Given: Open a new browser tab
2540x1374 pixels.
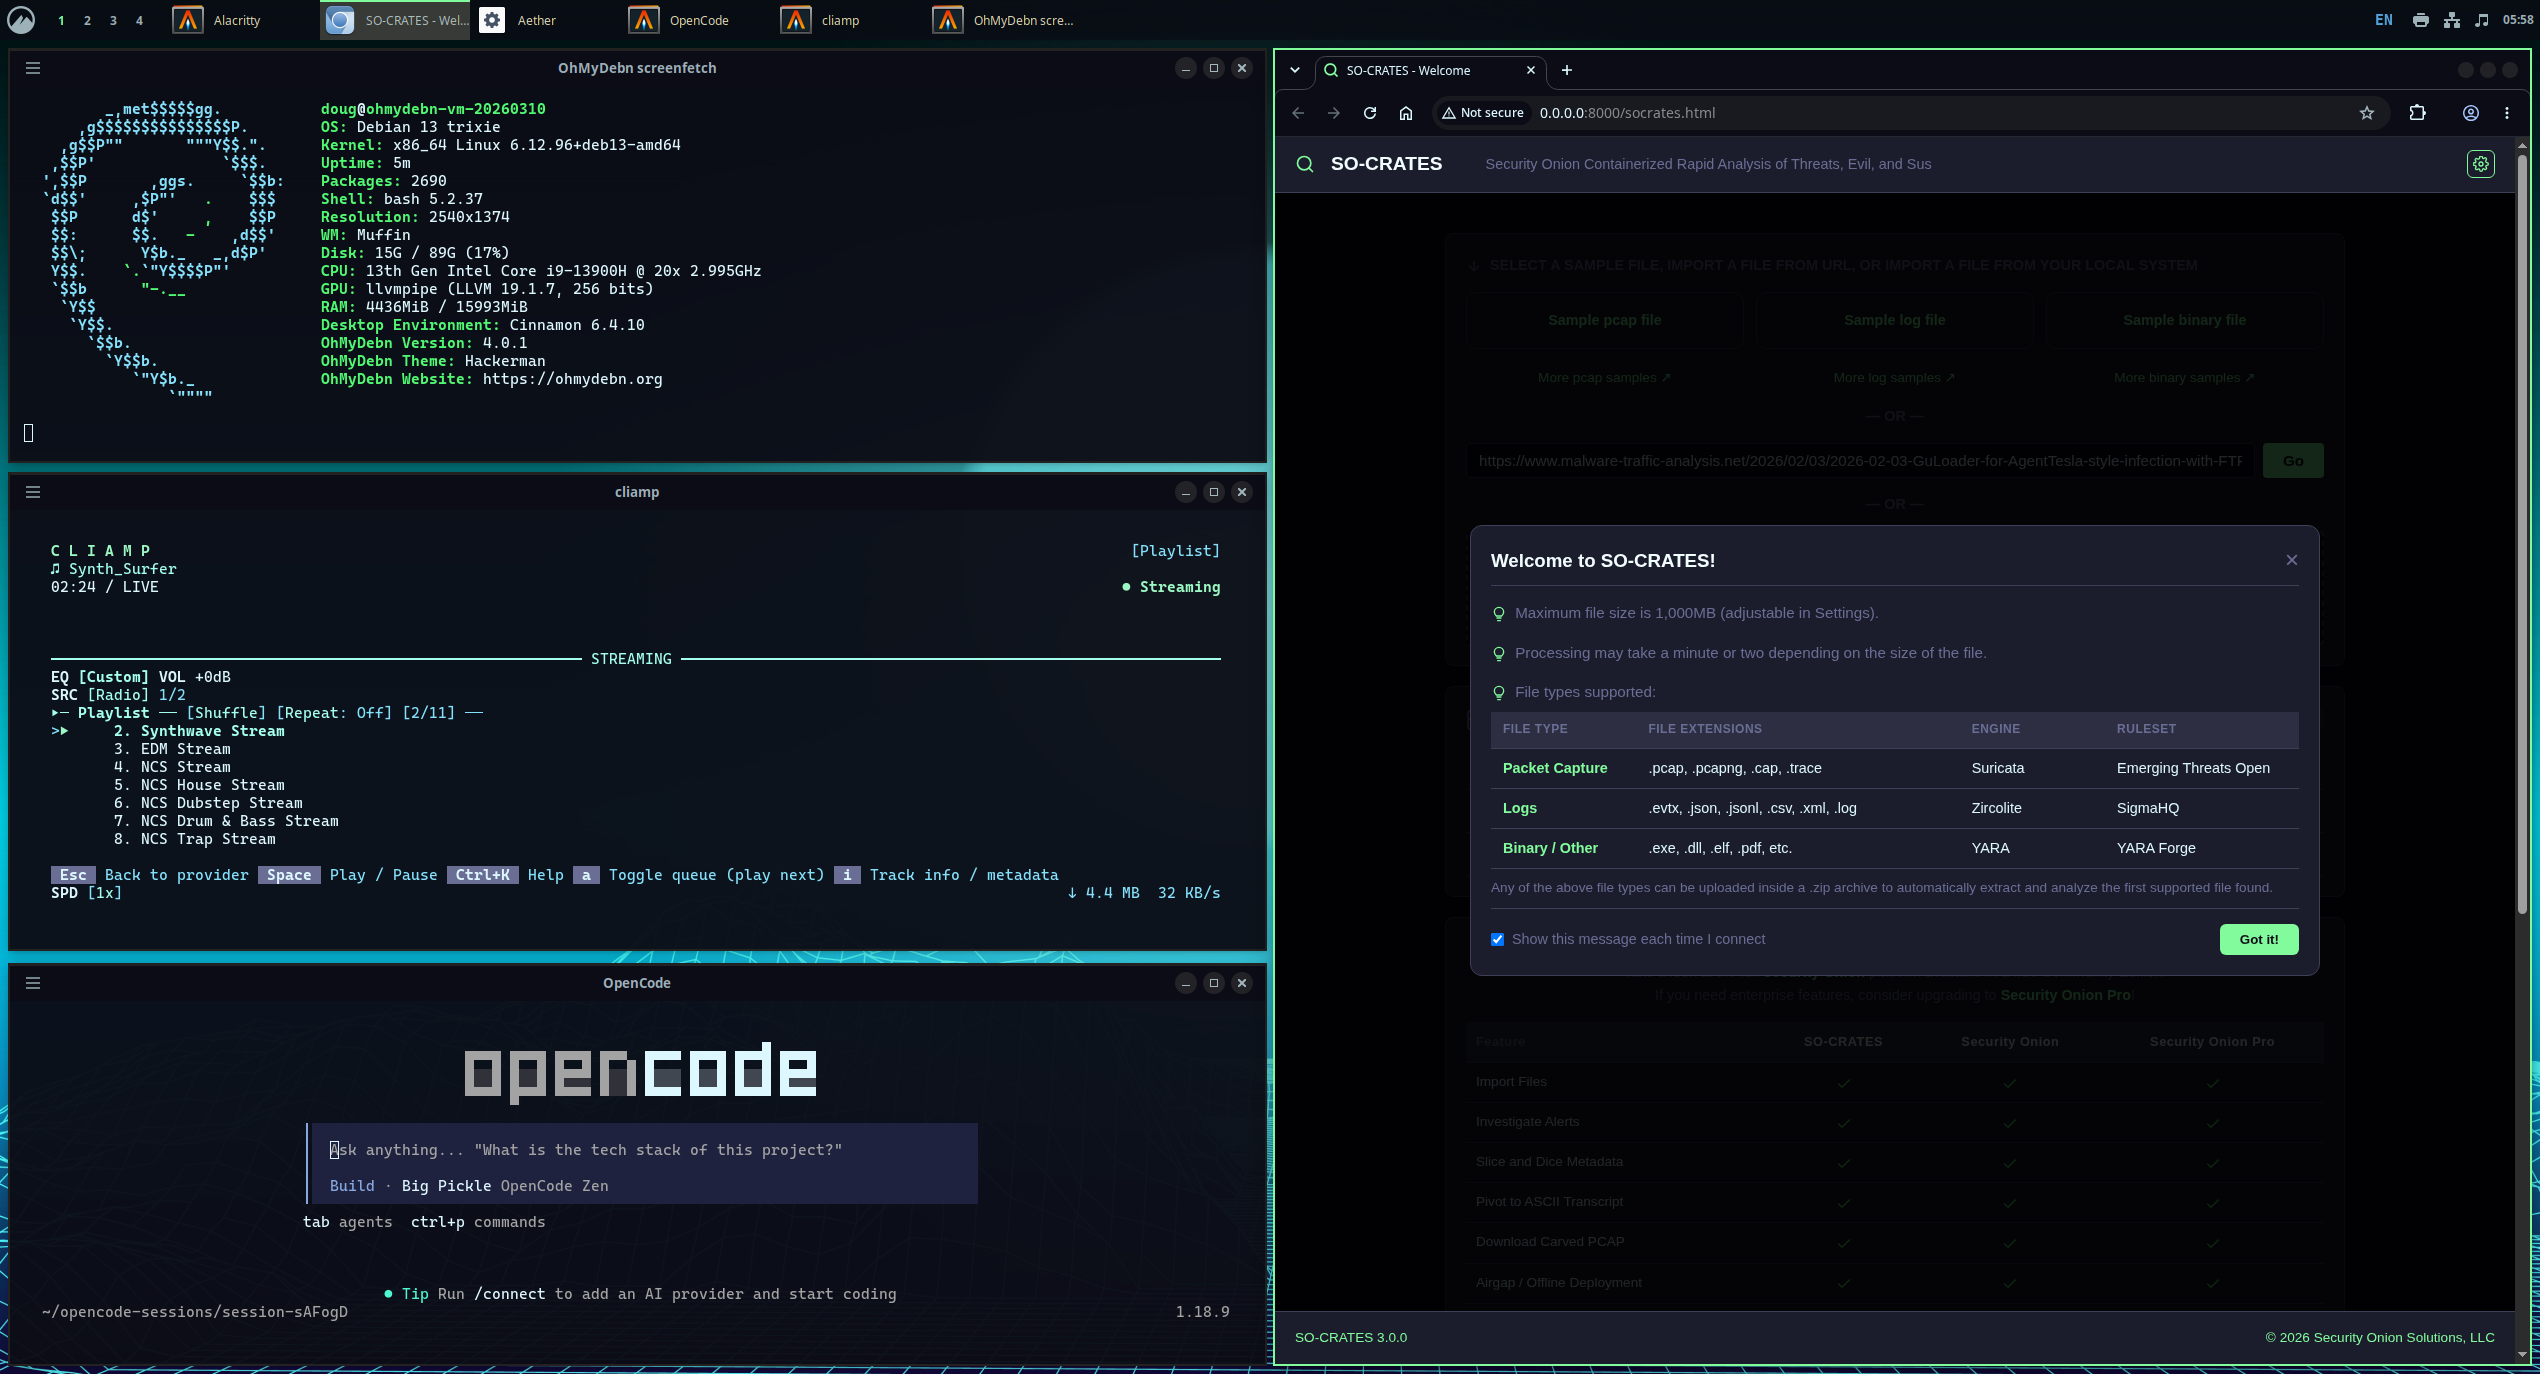Looking at the screenshot, I should click(1567, 70).
